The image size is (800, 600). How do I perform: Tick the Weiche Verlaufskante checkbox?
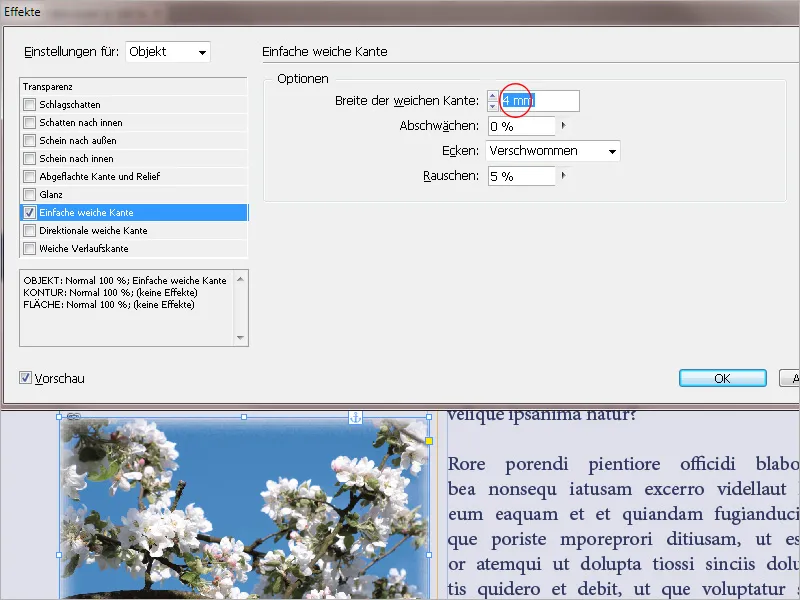[x=30, y=248]
